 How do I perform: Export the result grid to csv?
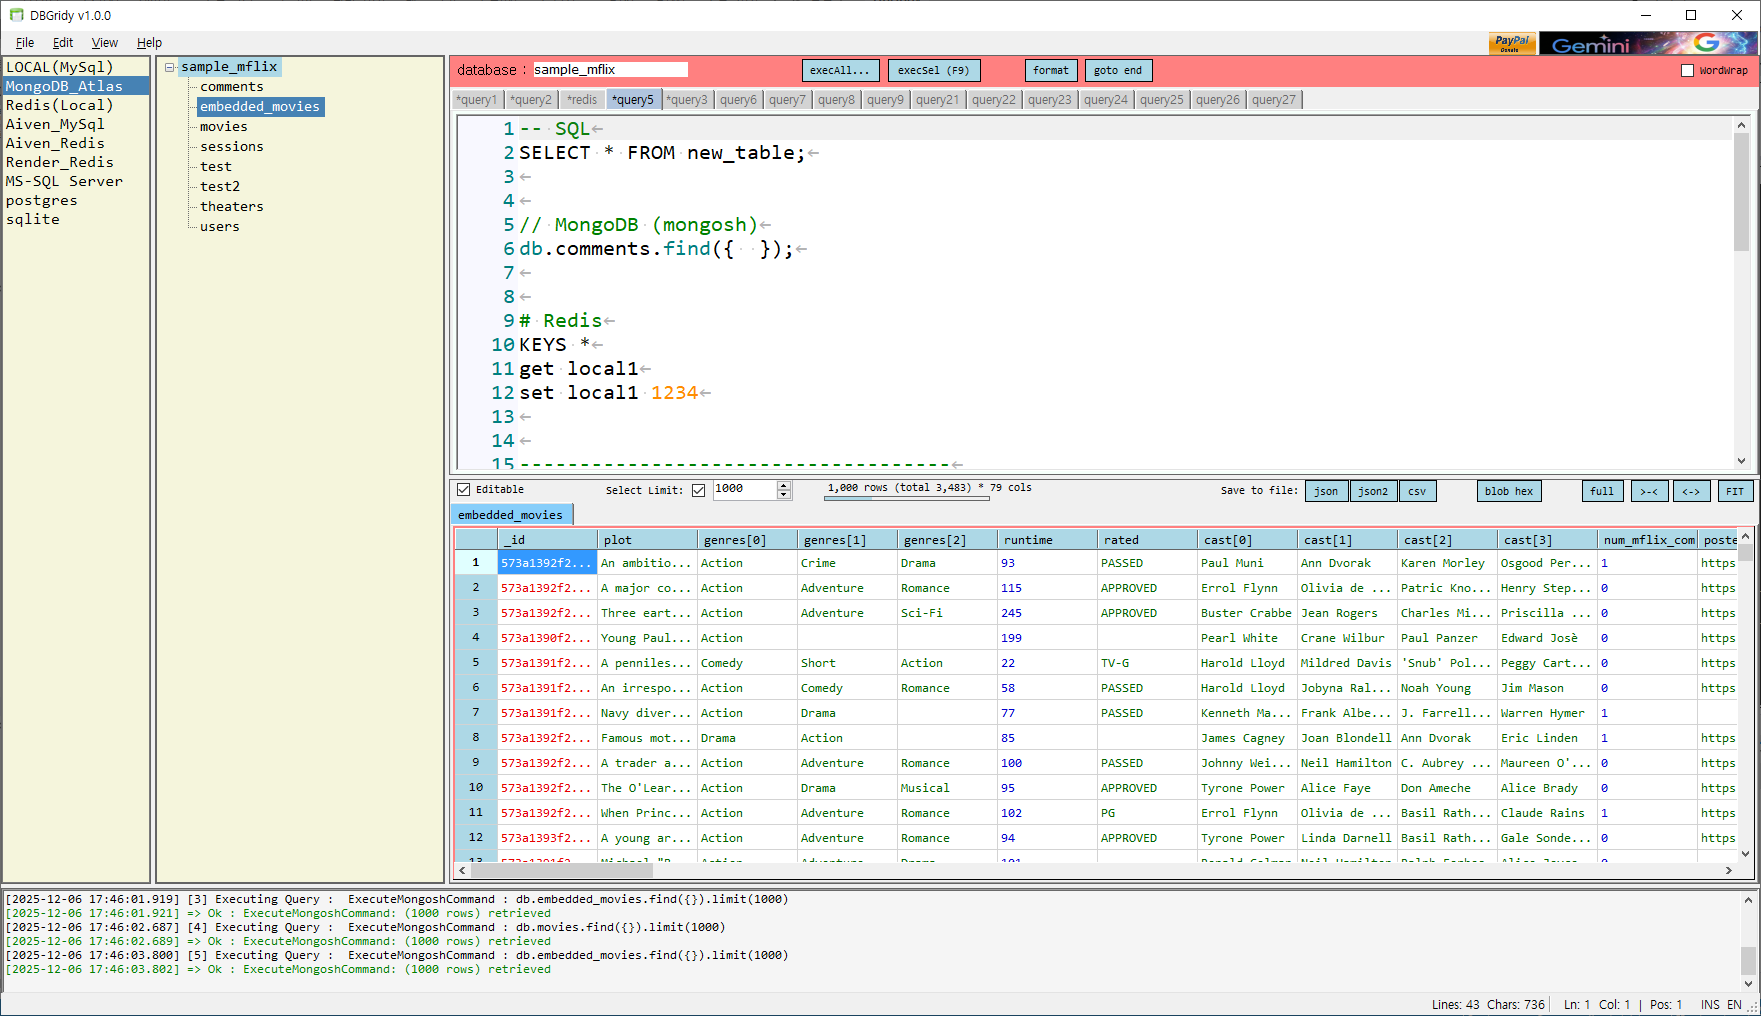coord(1418,491)
